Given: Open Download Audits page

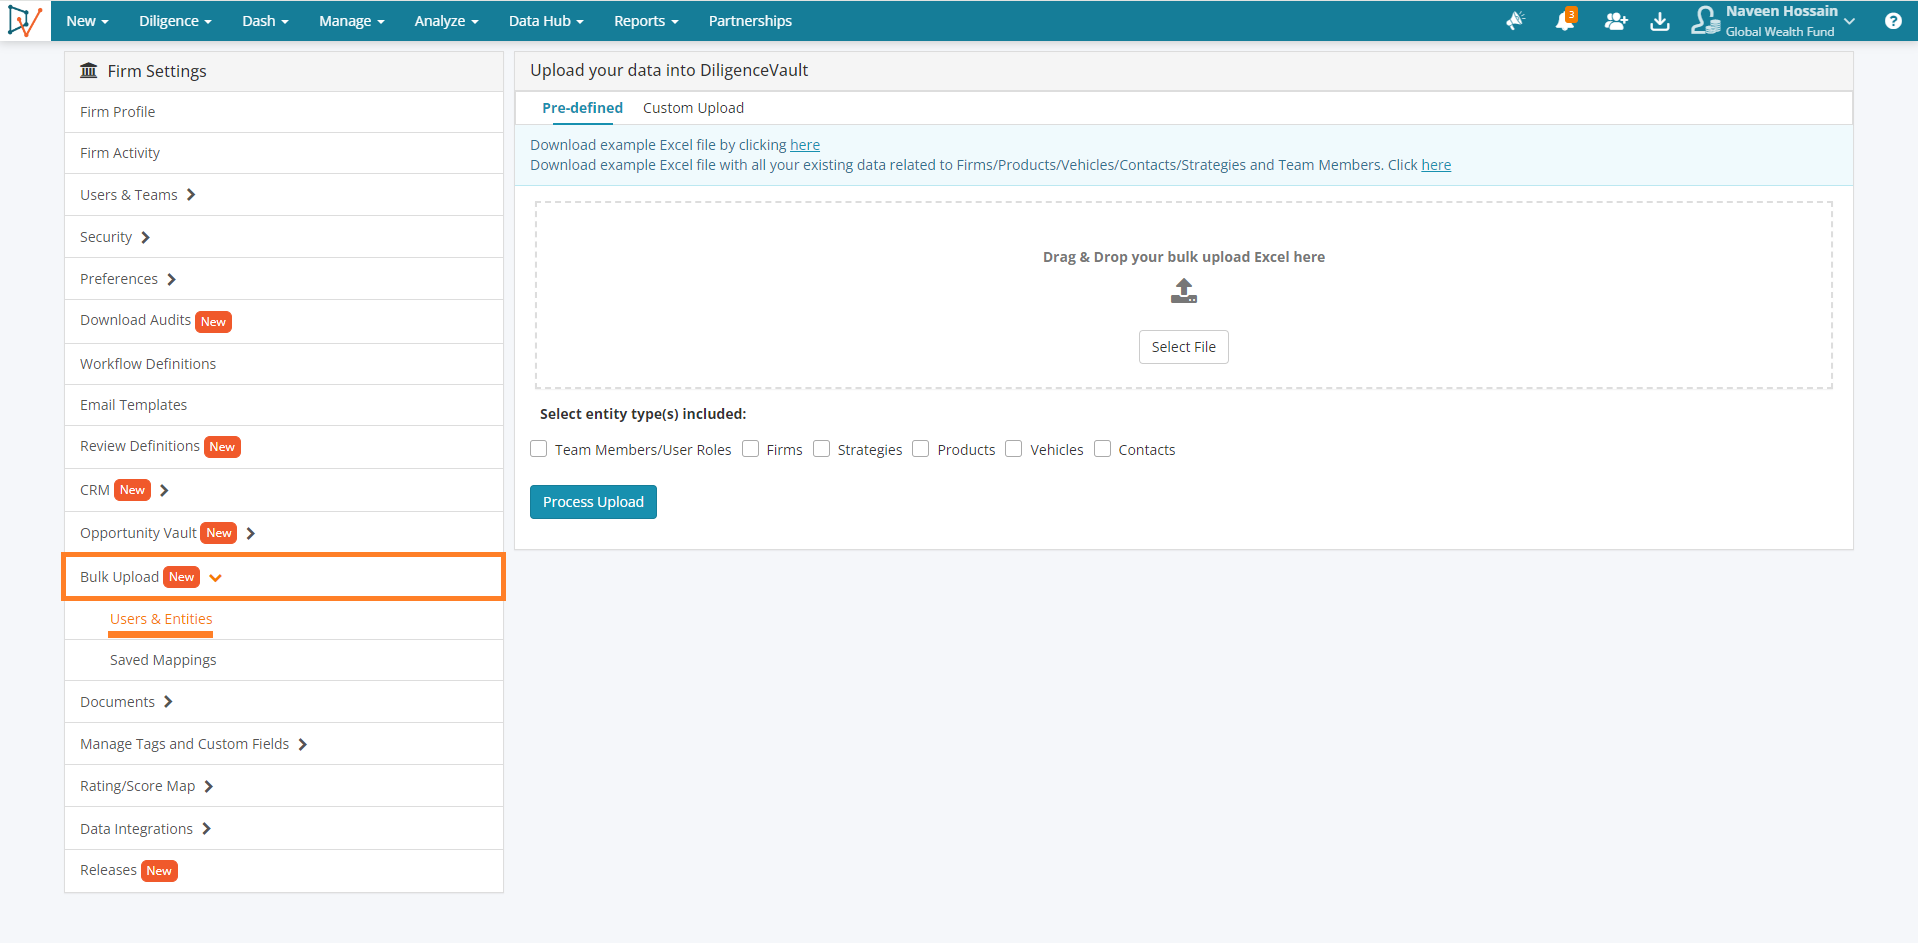Looking at the screenshot, I should coord(135,320).
